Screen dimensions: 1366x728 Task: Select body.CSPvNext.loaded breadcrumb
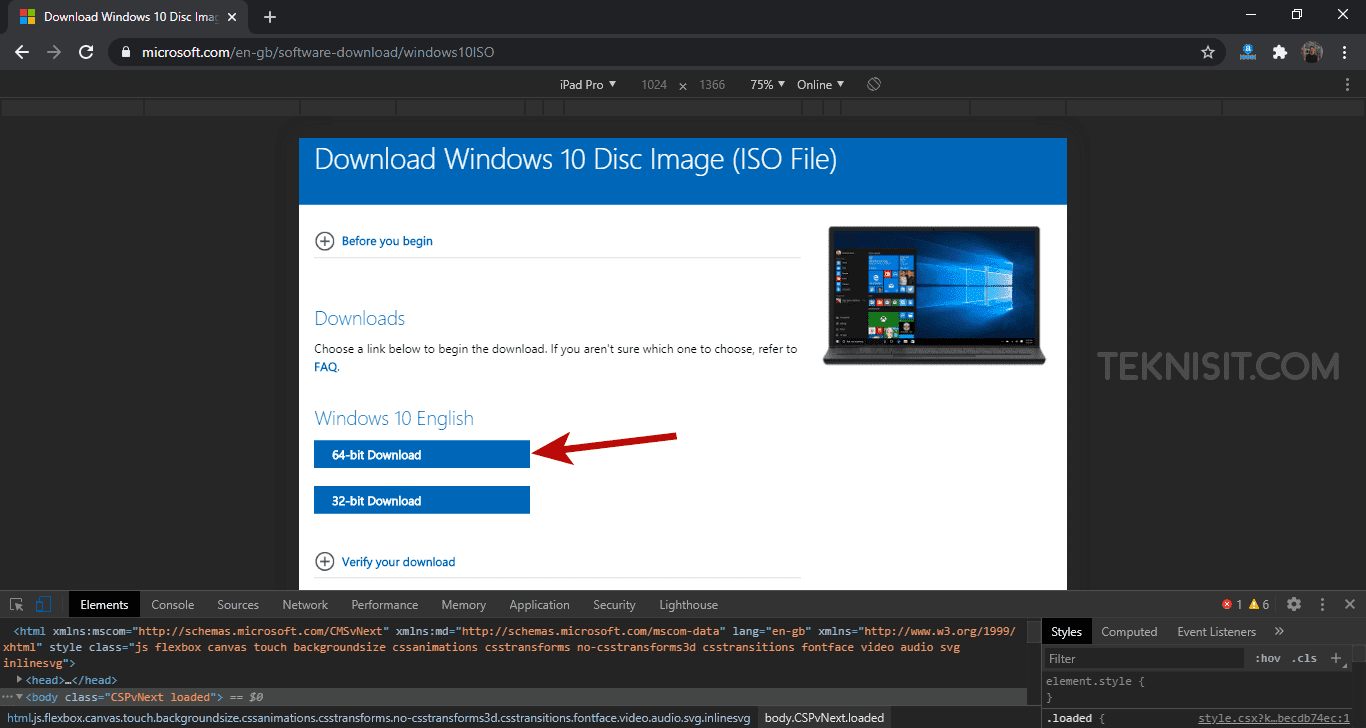click(x=824, y=718)
